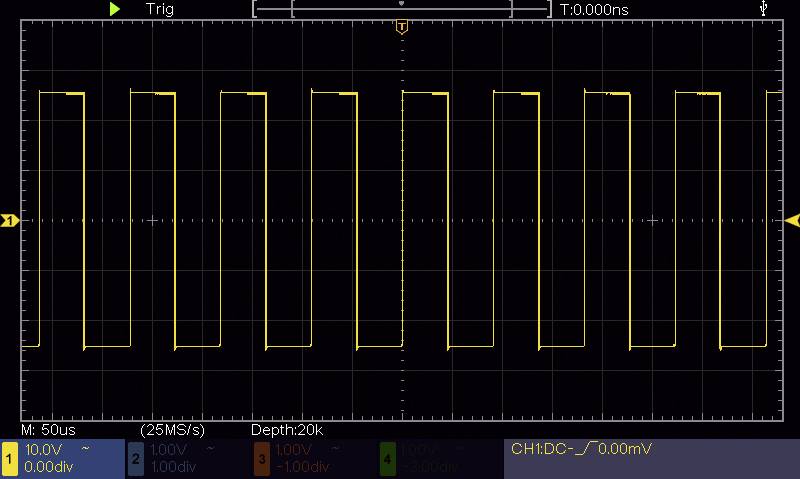Select the T:0.000ns time offset readout
800x479 pixels.
point(594,9)
